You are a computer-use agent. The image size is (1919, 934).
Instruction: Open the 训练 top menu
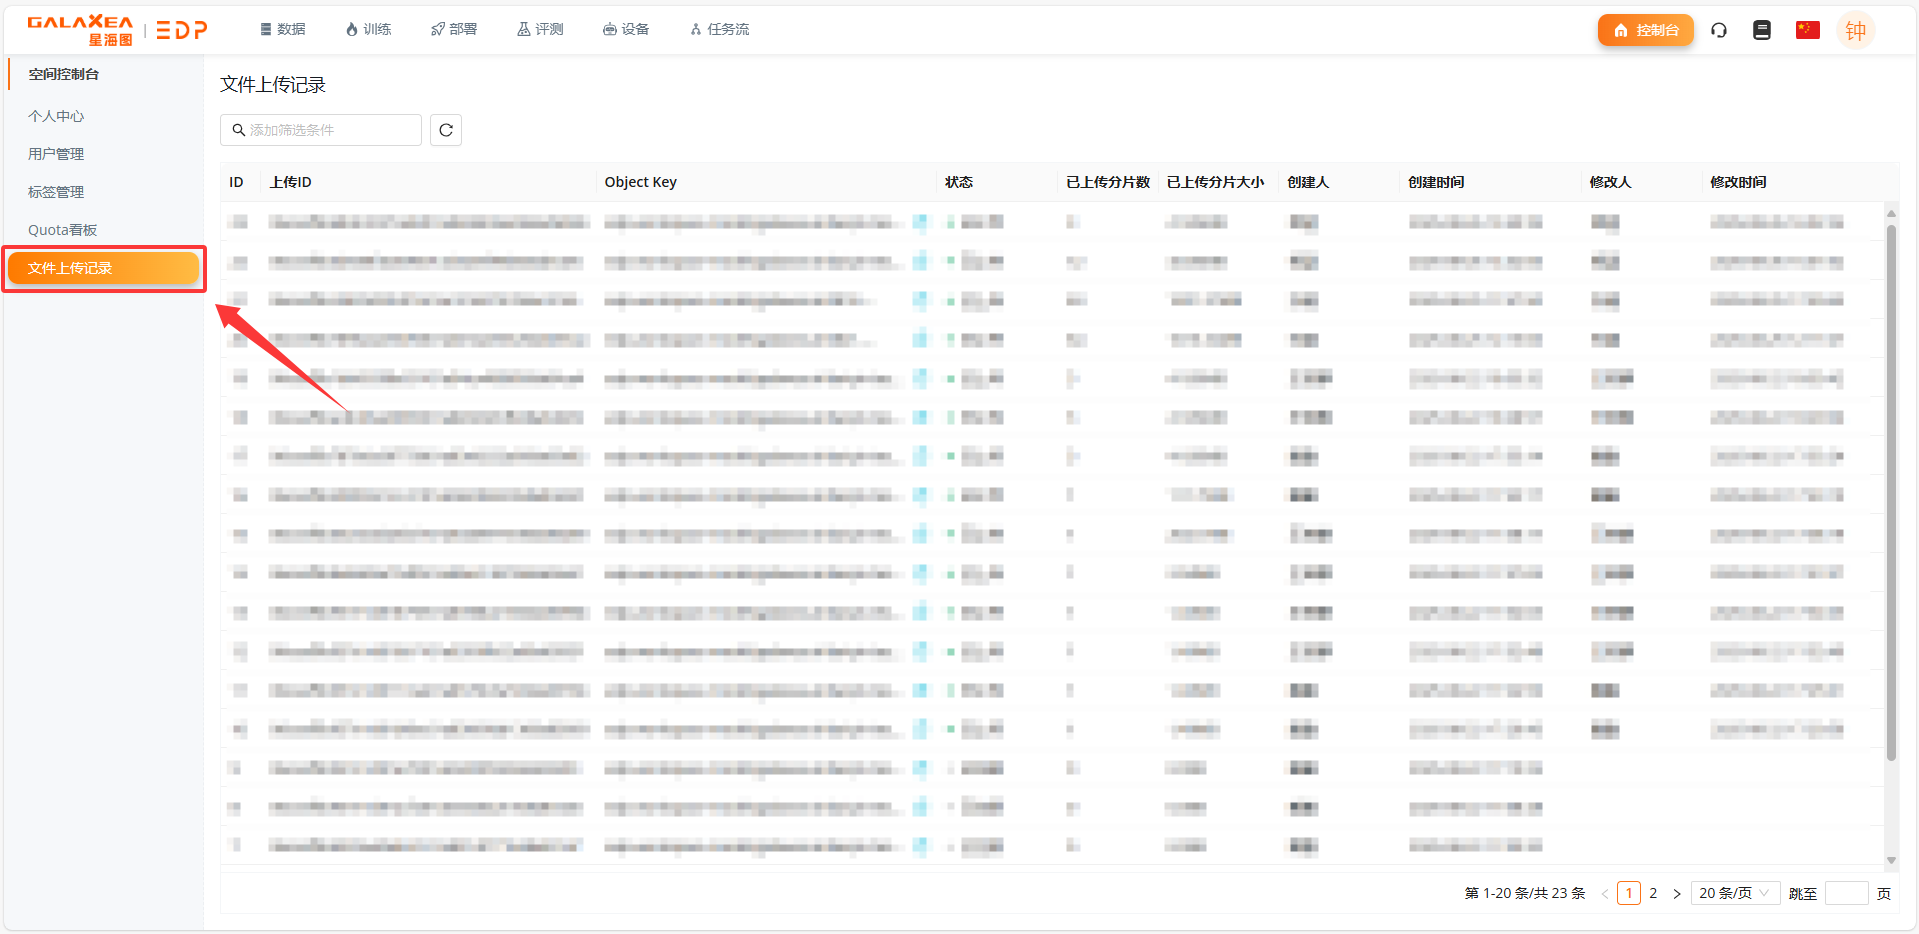[x=368, y=29]
